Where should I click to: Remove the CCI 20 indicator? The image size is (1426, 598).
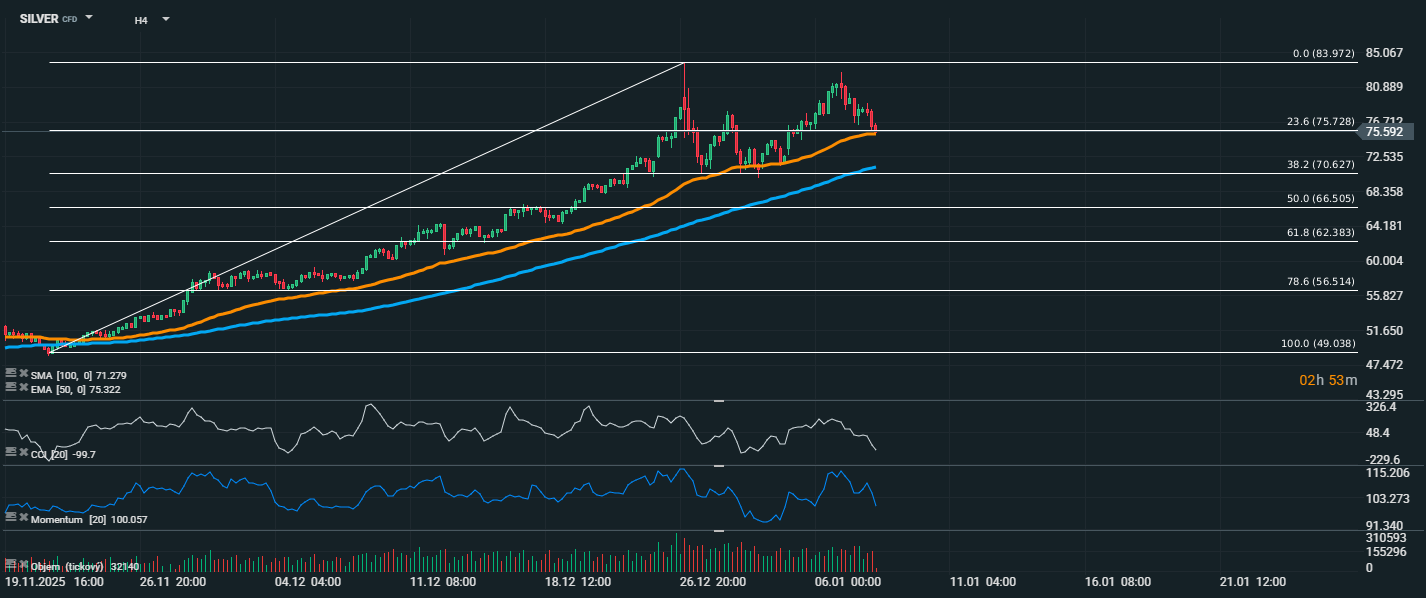tap(23, 453)
